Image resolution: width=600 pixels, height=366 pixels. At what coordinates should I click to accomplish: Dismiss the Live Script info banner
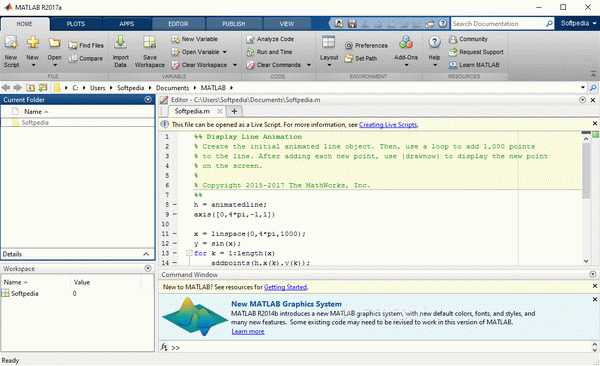coord(595,123)
